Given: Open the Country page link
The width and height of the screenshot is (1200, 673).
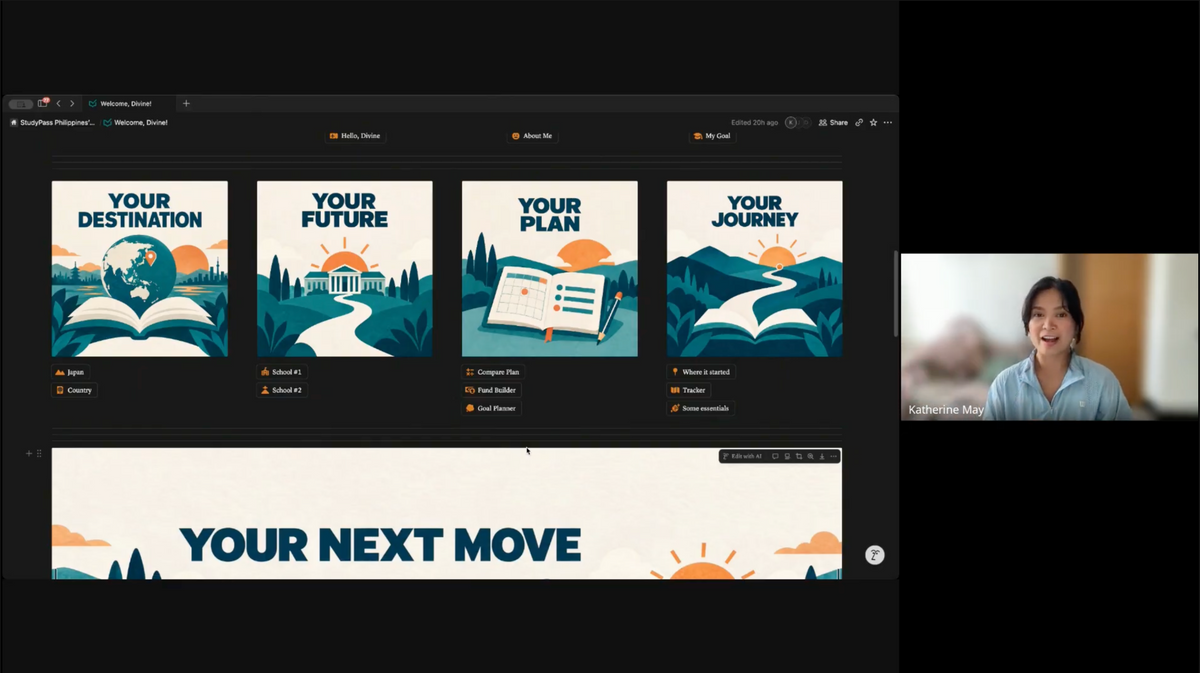Looking at the screenshot, I should [x=74, y=390].
